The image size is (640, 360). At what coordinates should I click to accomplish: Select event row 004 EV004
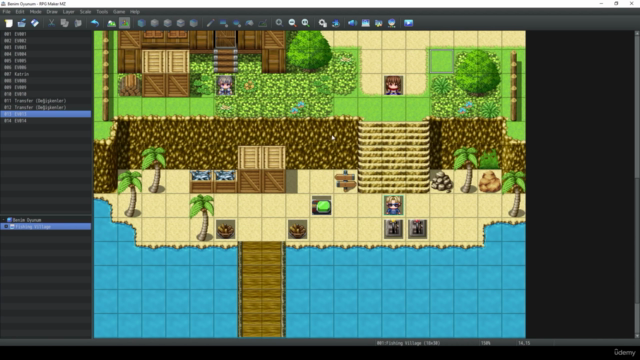click(46, 54)
